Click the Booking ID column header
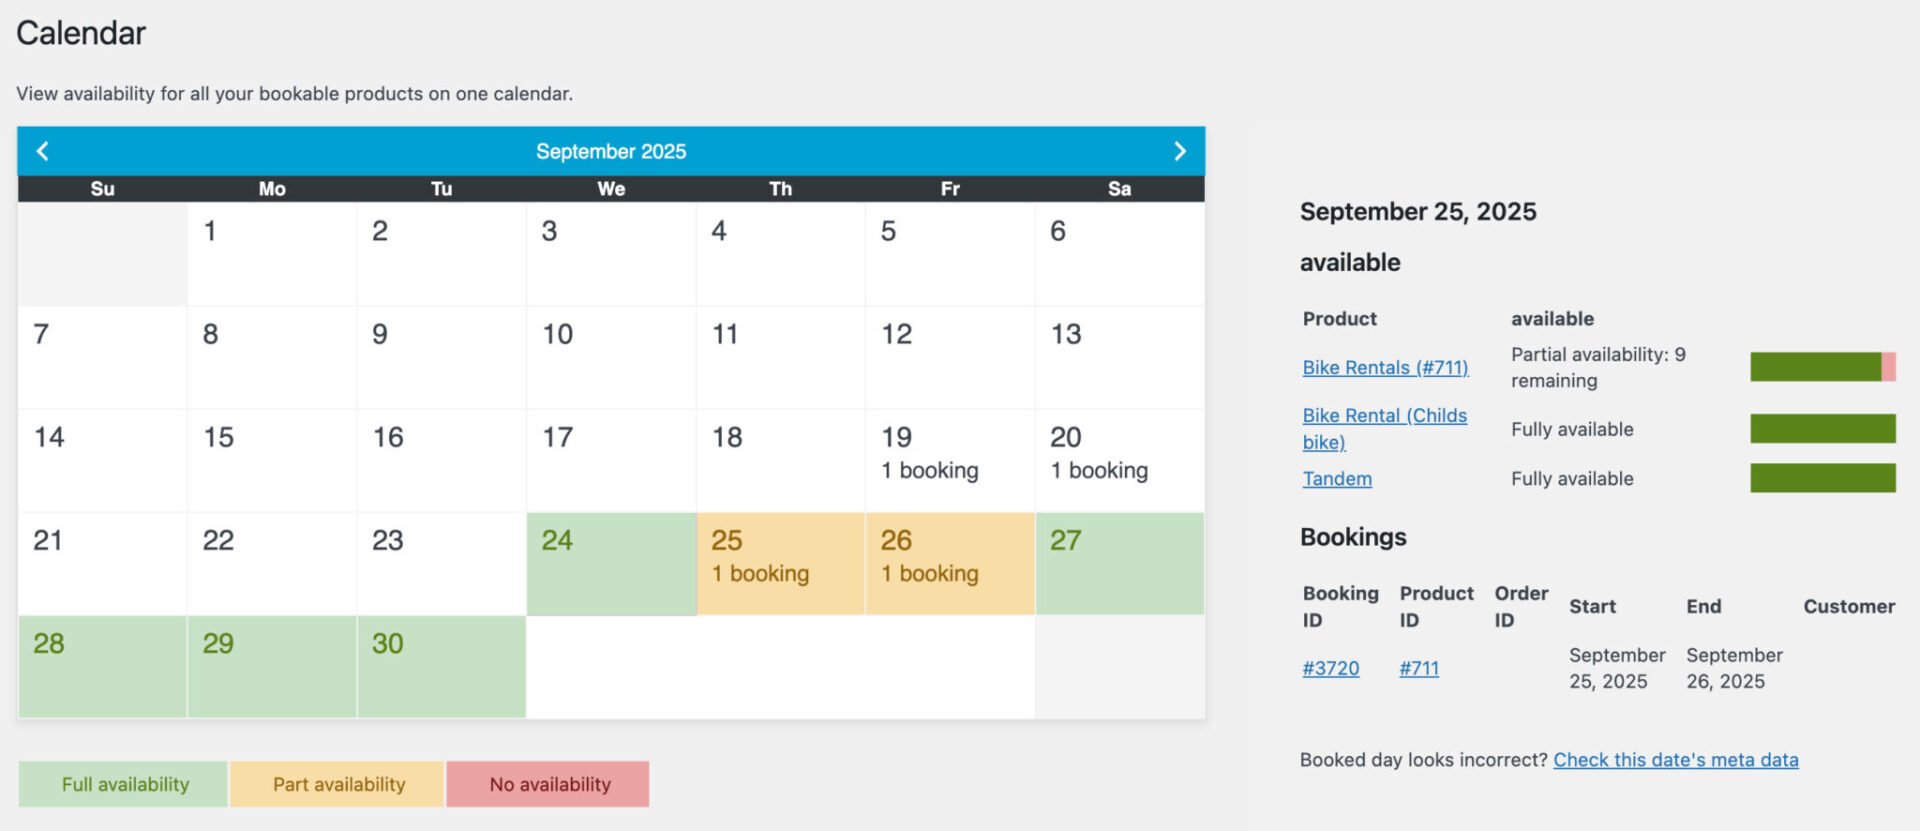 click(x=1340, y=606)
